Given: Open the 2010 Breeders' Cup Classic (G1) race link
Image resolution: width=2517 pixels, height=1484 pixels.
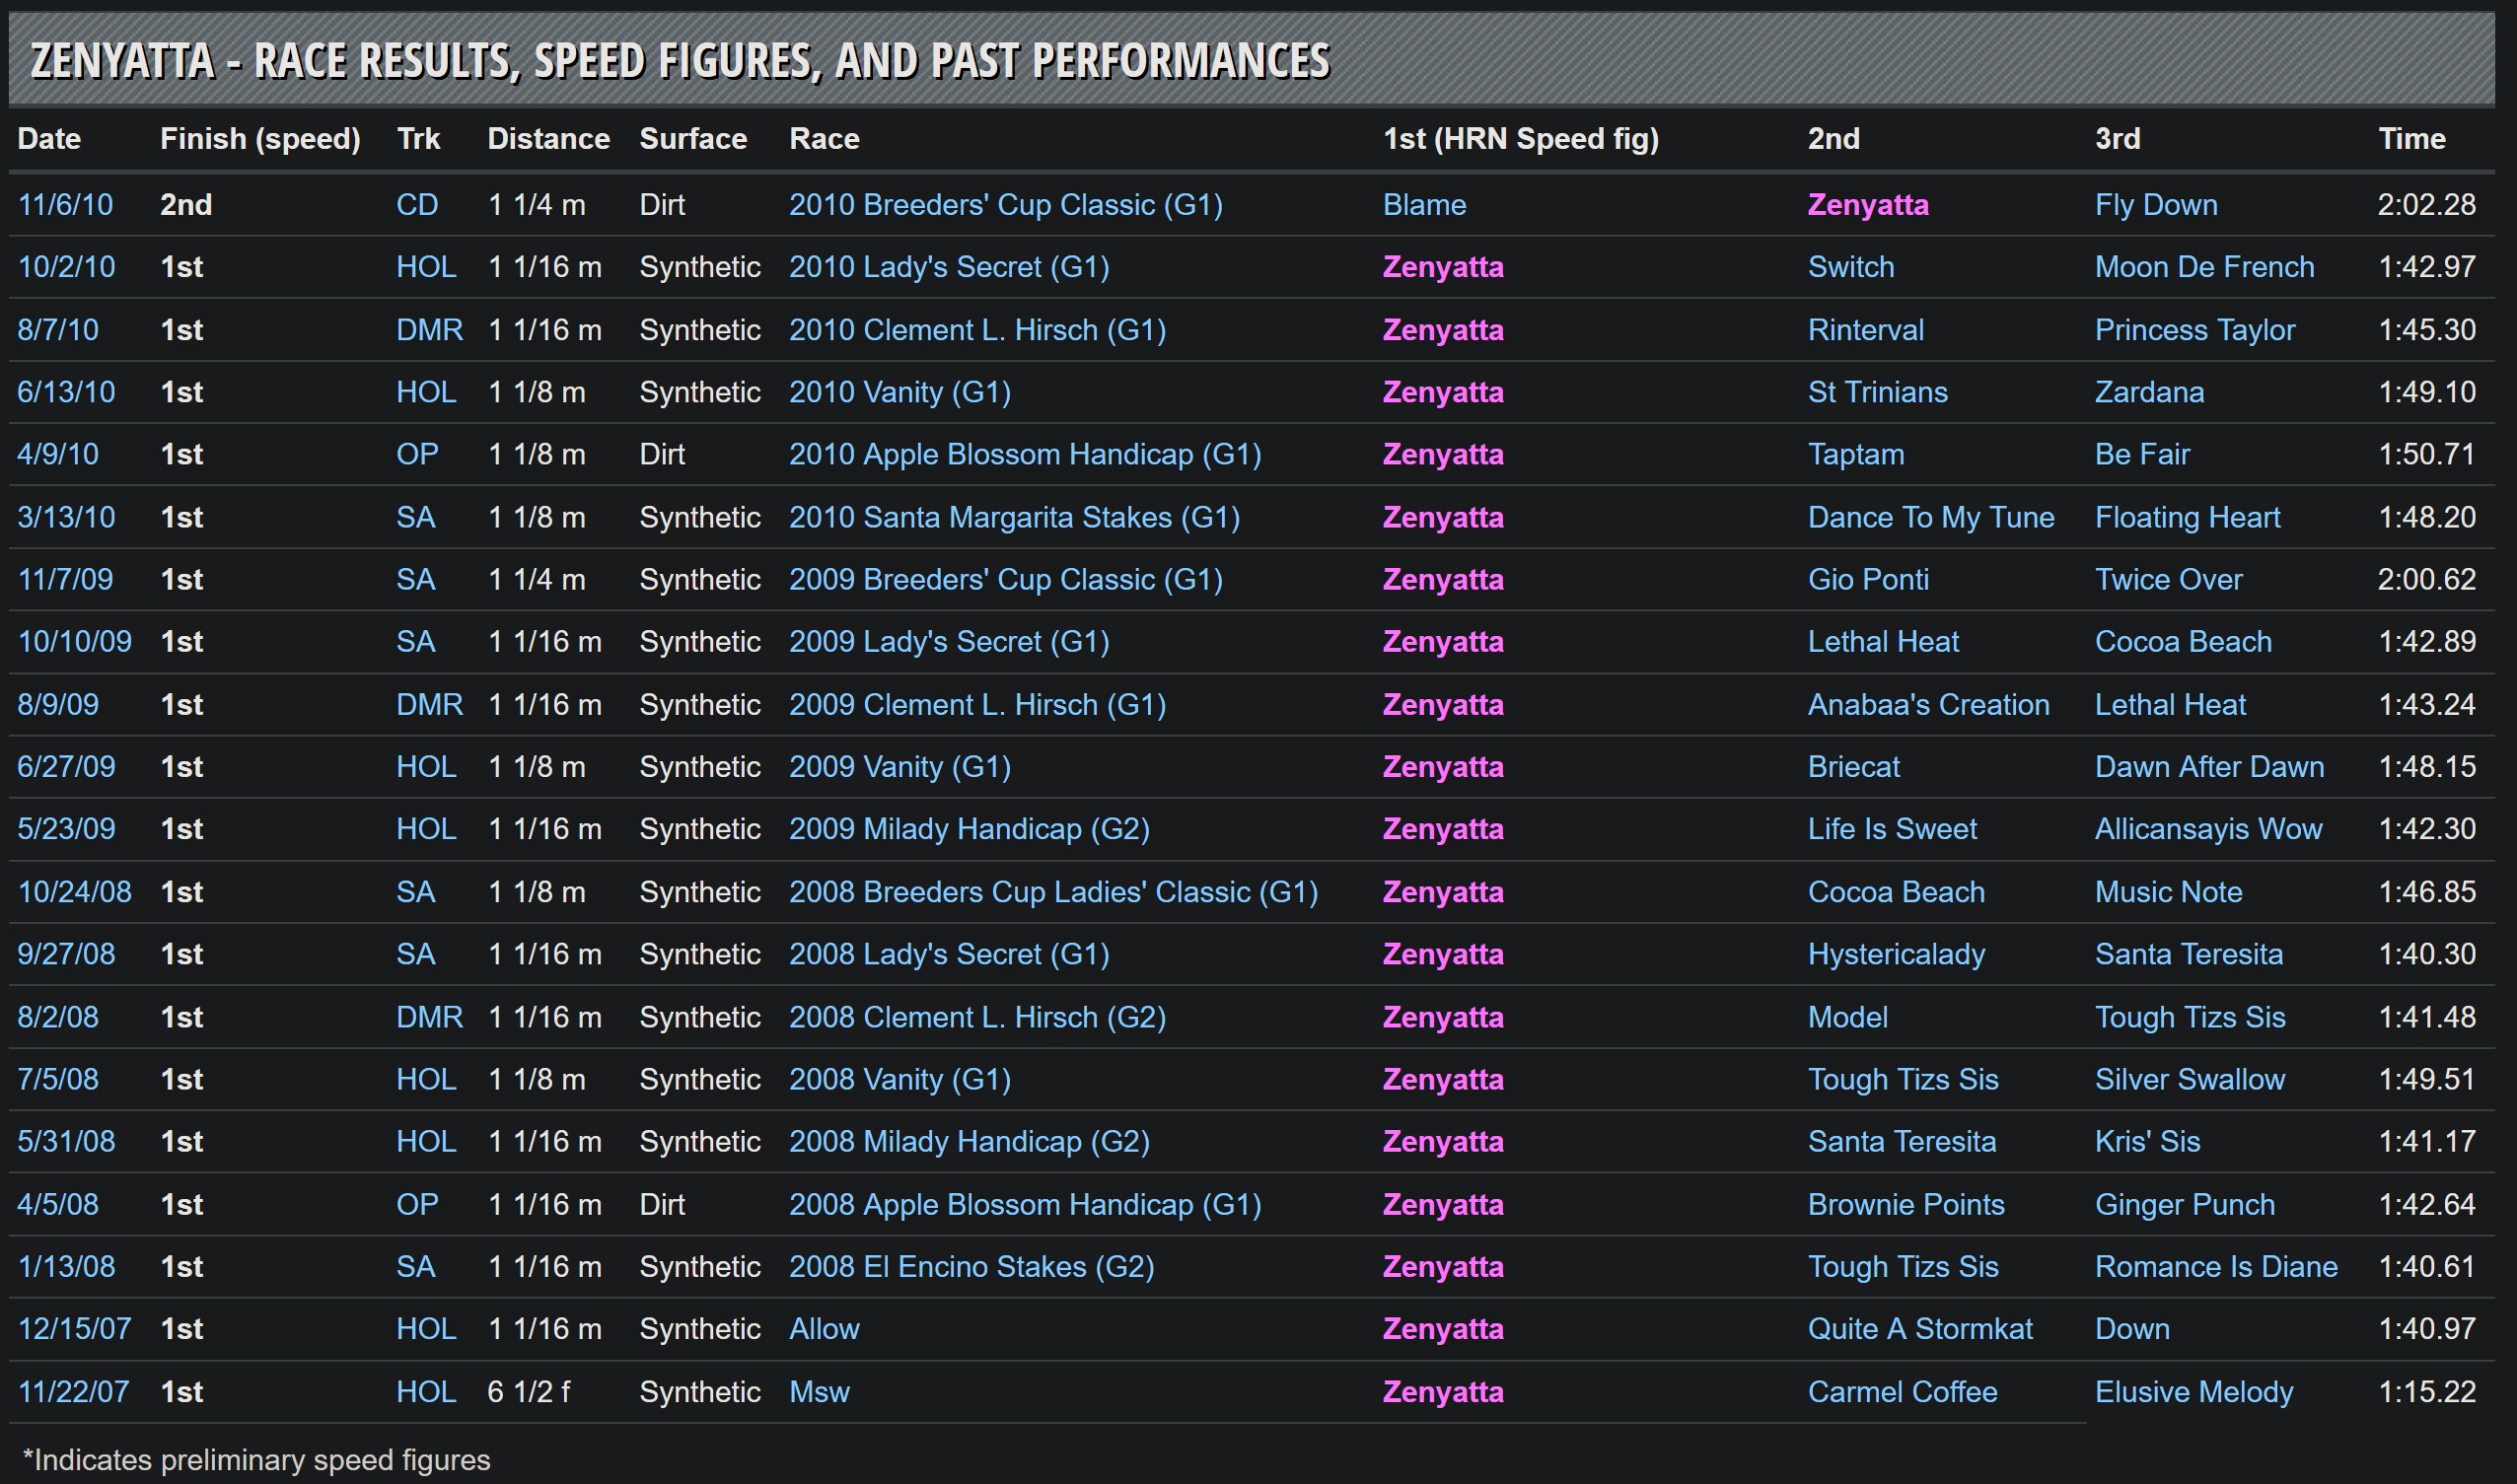Looking at the screenshot, I should [x=1005, y=205].
